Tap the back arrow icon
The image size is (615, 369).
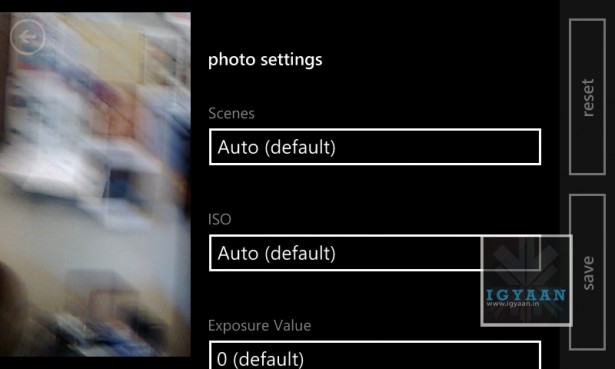pyautogui.click(x=27, y=37)
